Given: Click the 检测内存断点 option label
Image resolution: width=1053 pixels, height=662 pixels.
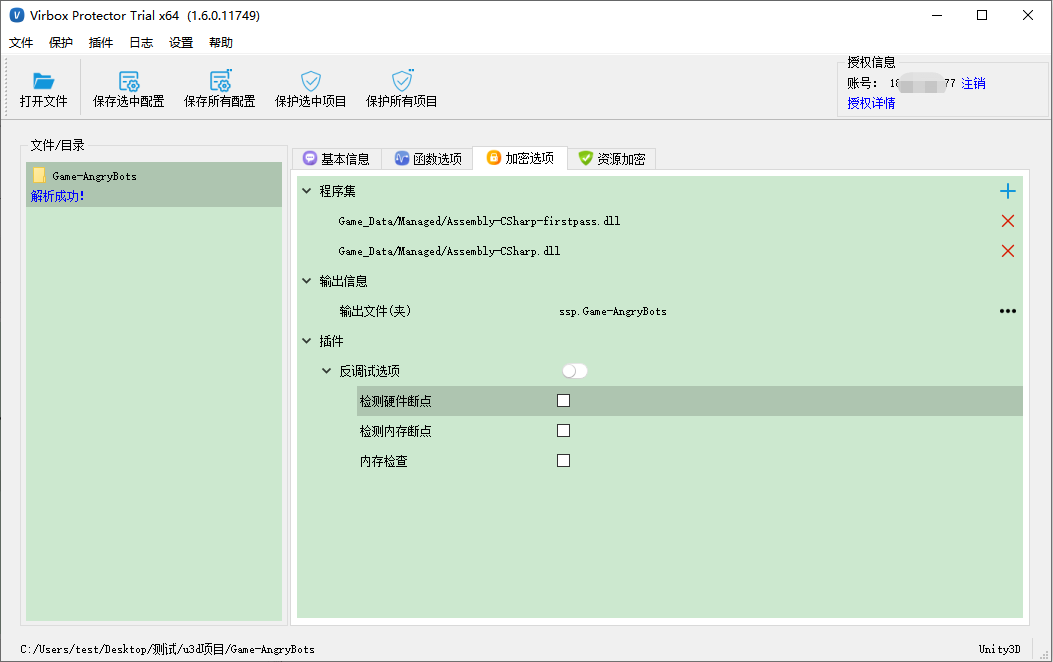Looking at the screenshot, I should pyautogui.click(x=396, y=431).
